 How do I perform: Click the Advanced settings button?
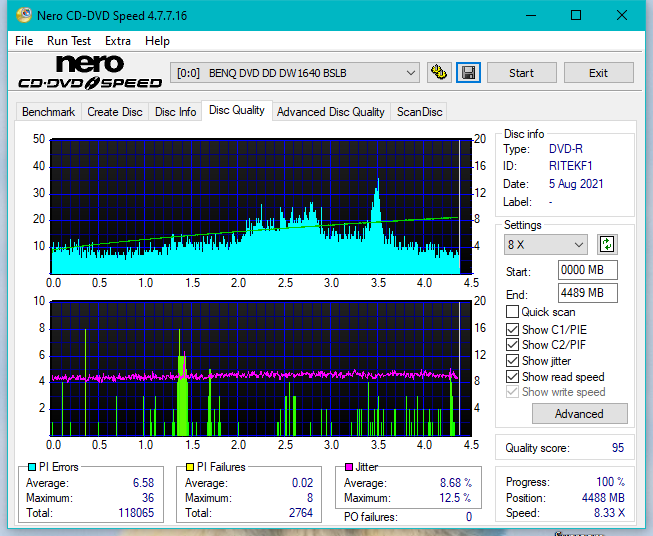[579, 414]
